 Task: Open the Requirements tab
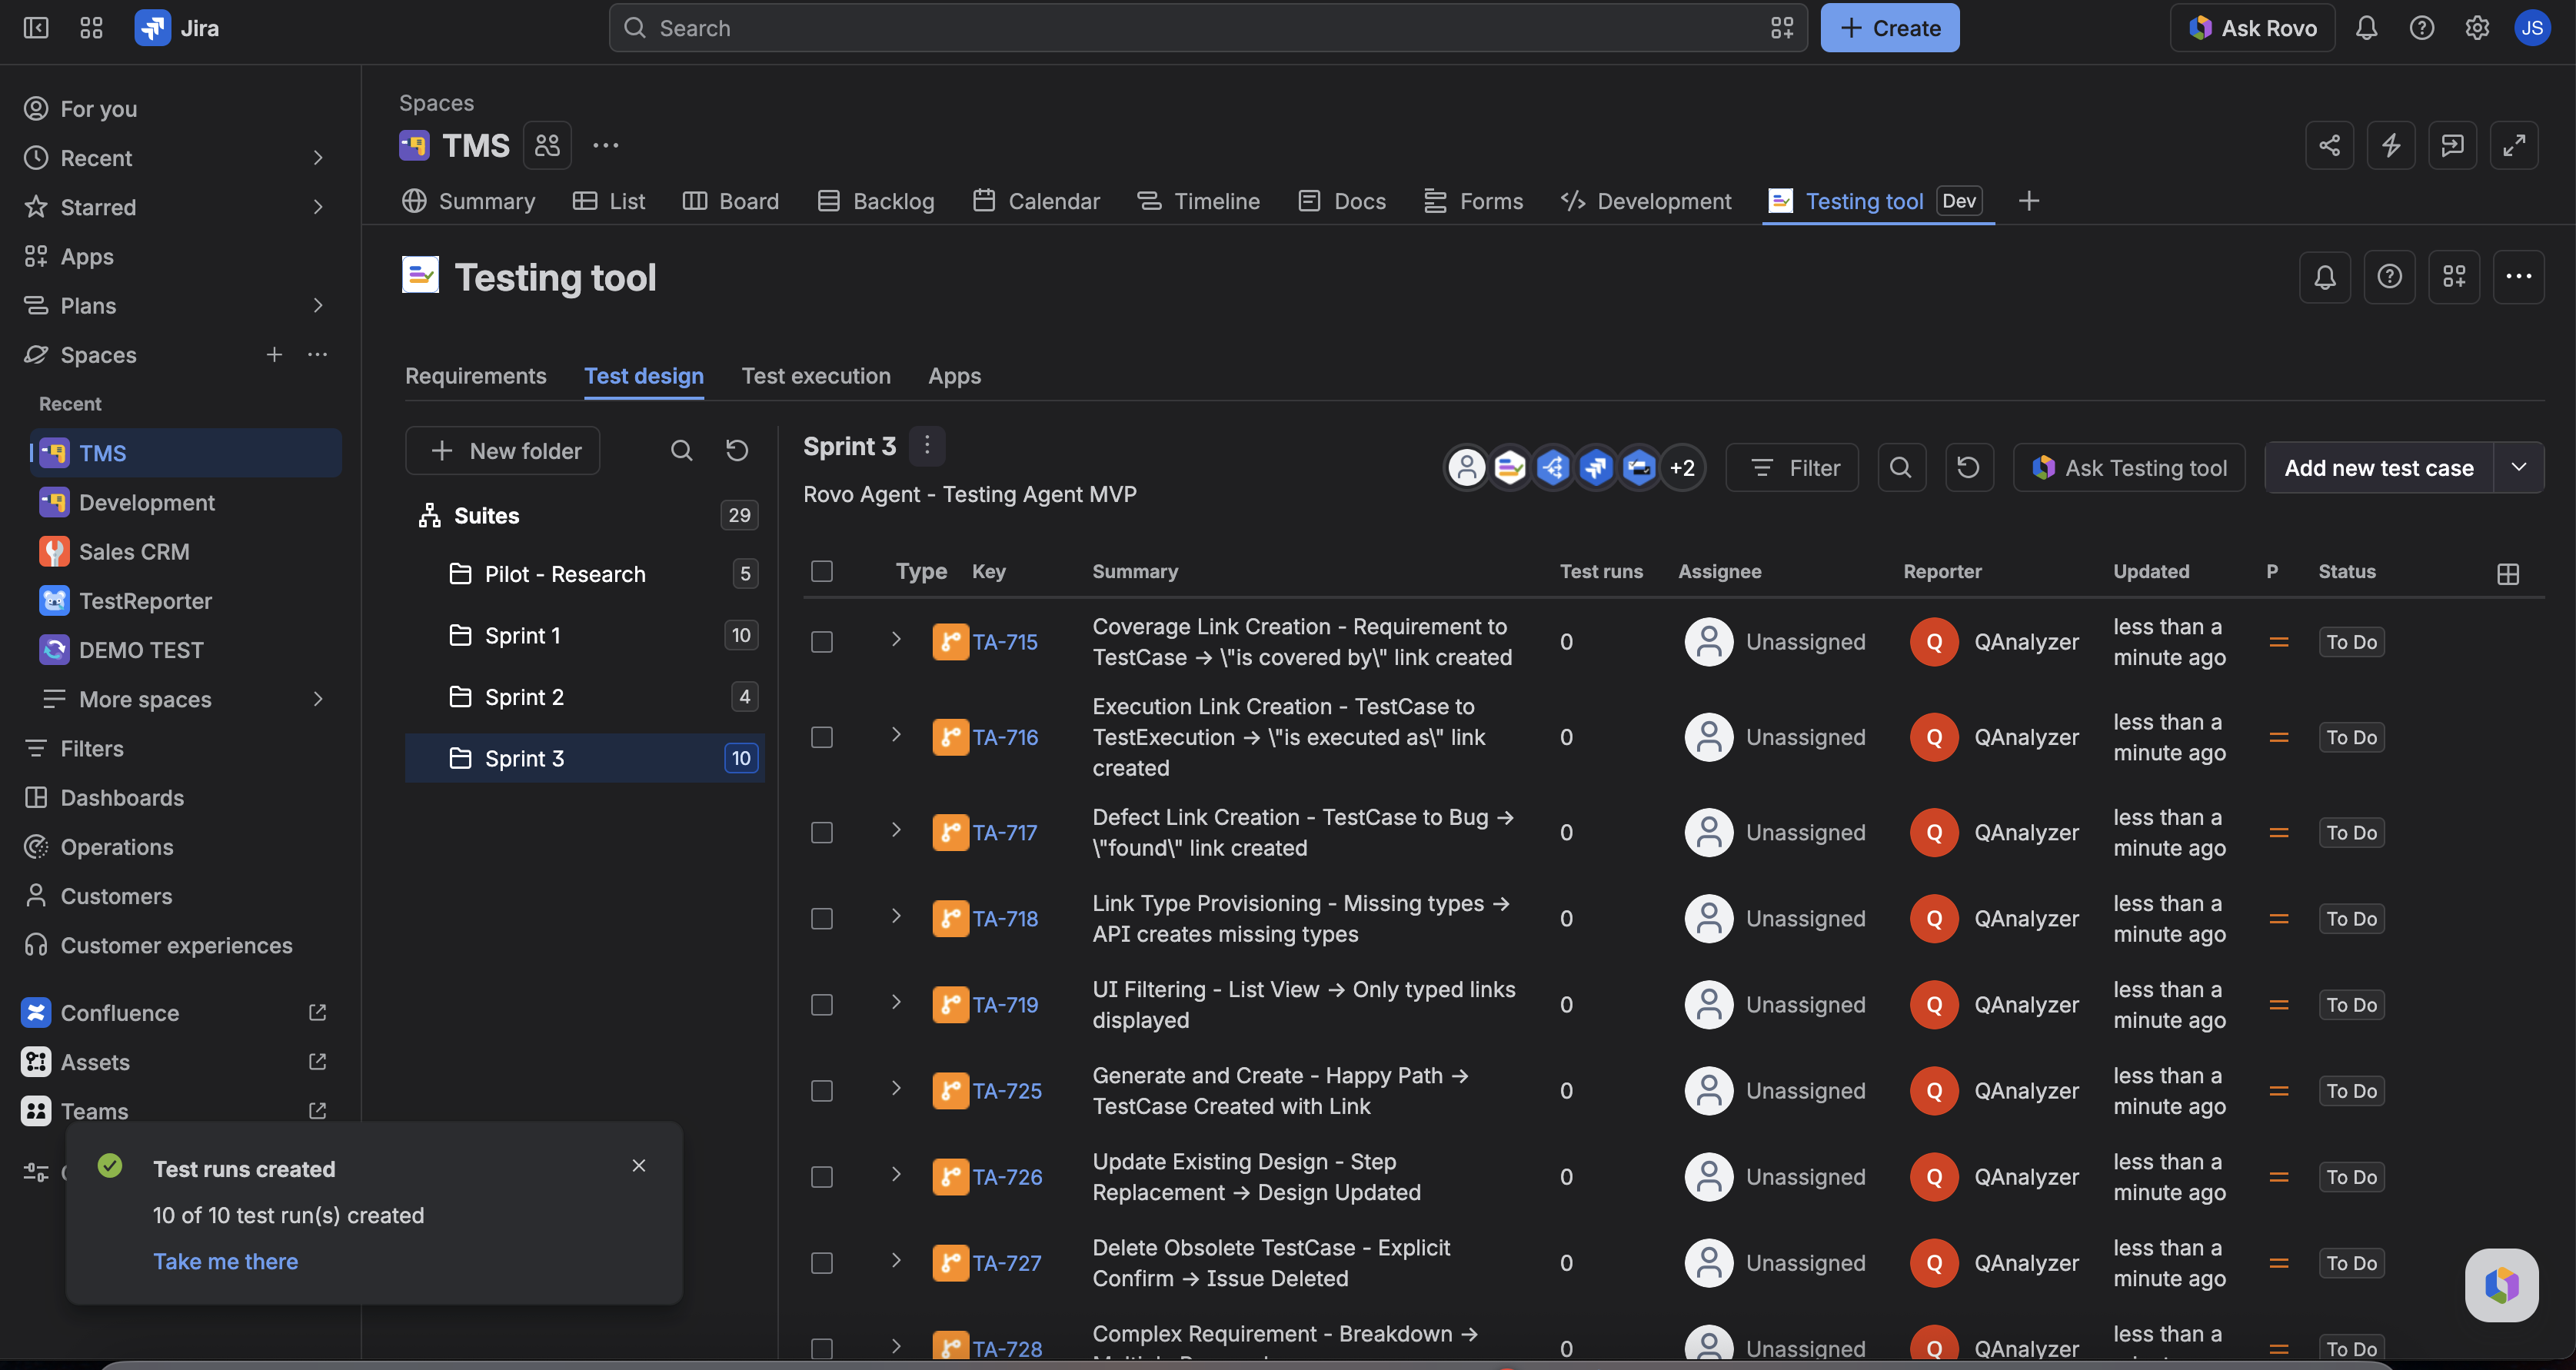(476, 376)
